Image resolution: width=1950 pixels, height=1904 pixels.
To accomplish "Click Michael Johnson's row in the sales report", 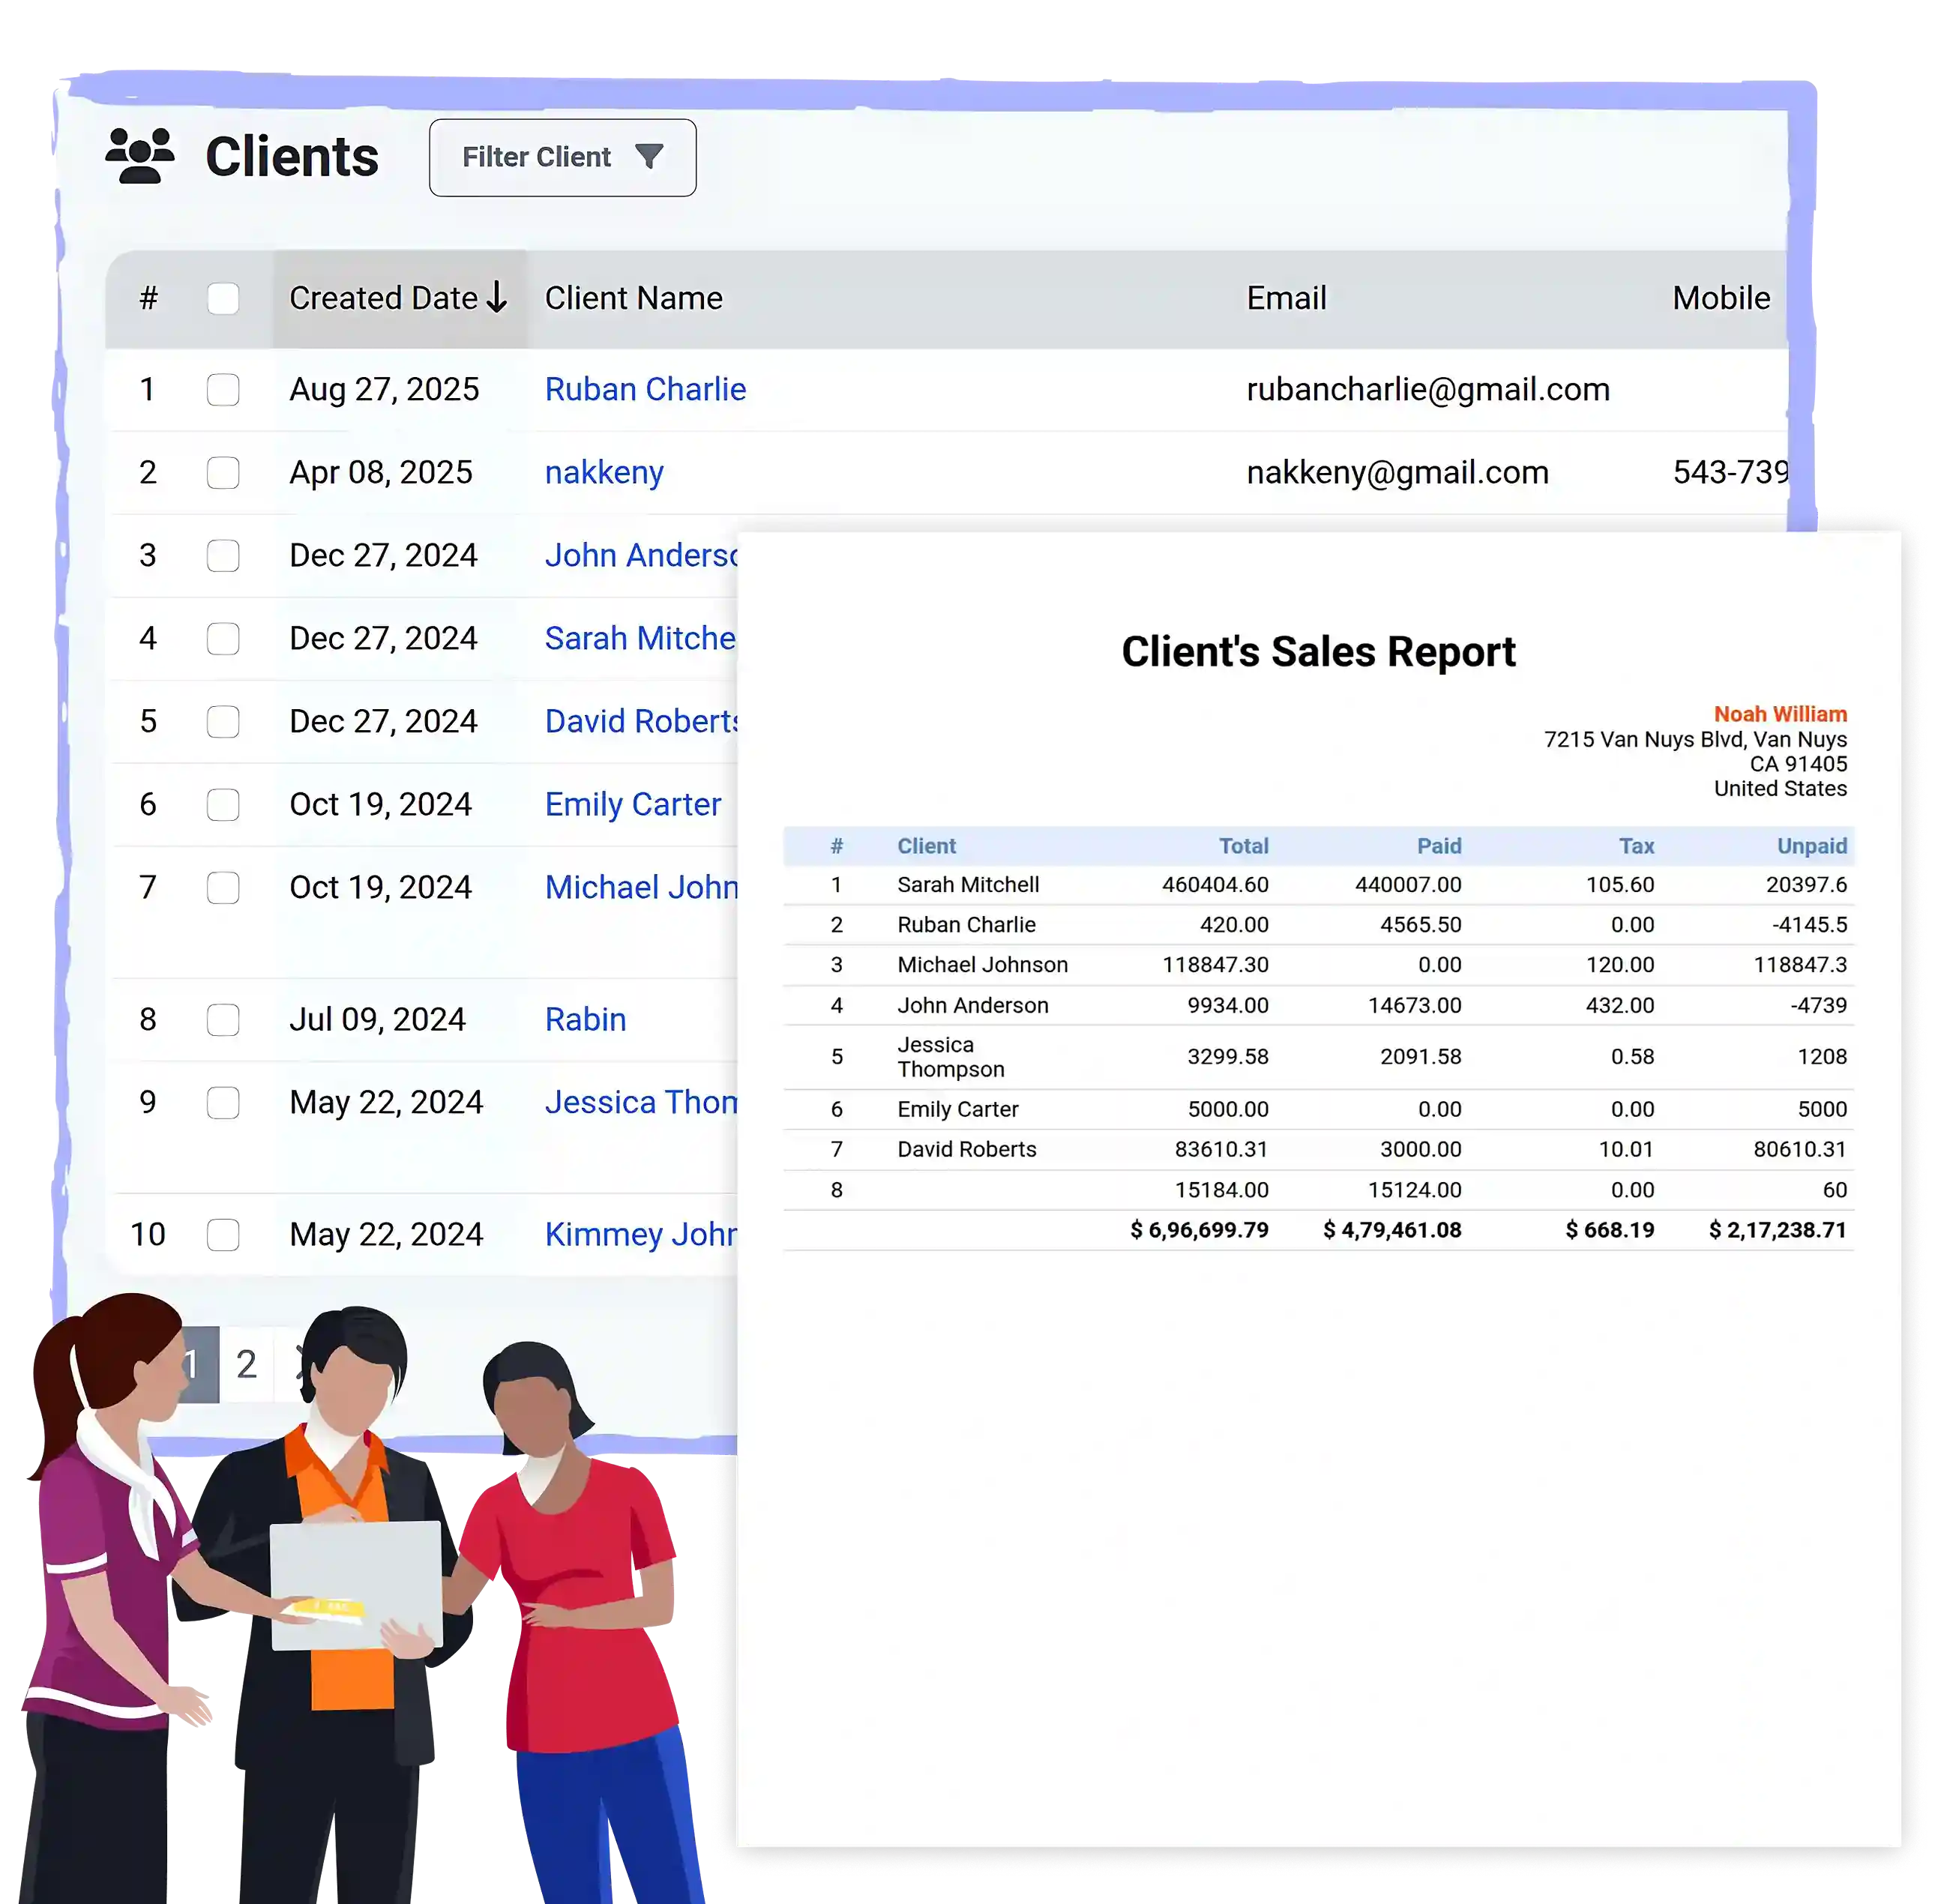I will point(983,964).
